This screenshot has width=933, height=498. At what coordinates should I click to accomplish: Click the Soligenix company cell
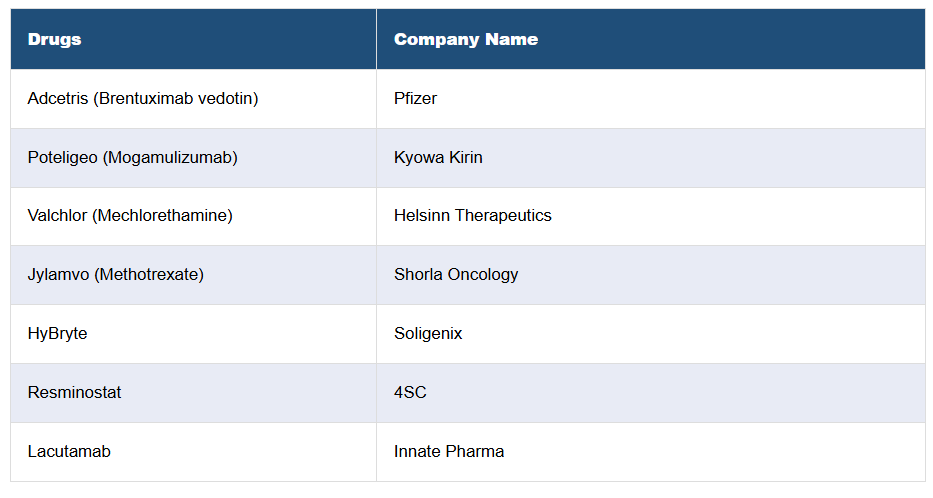(428, 334)
